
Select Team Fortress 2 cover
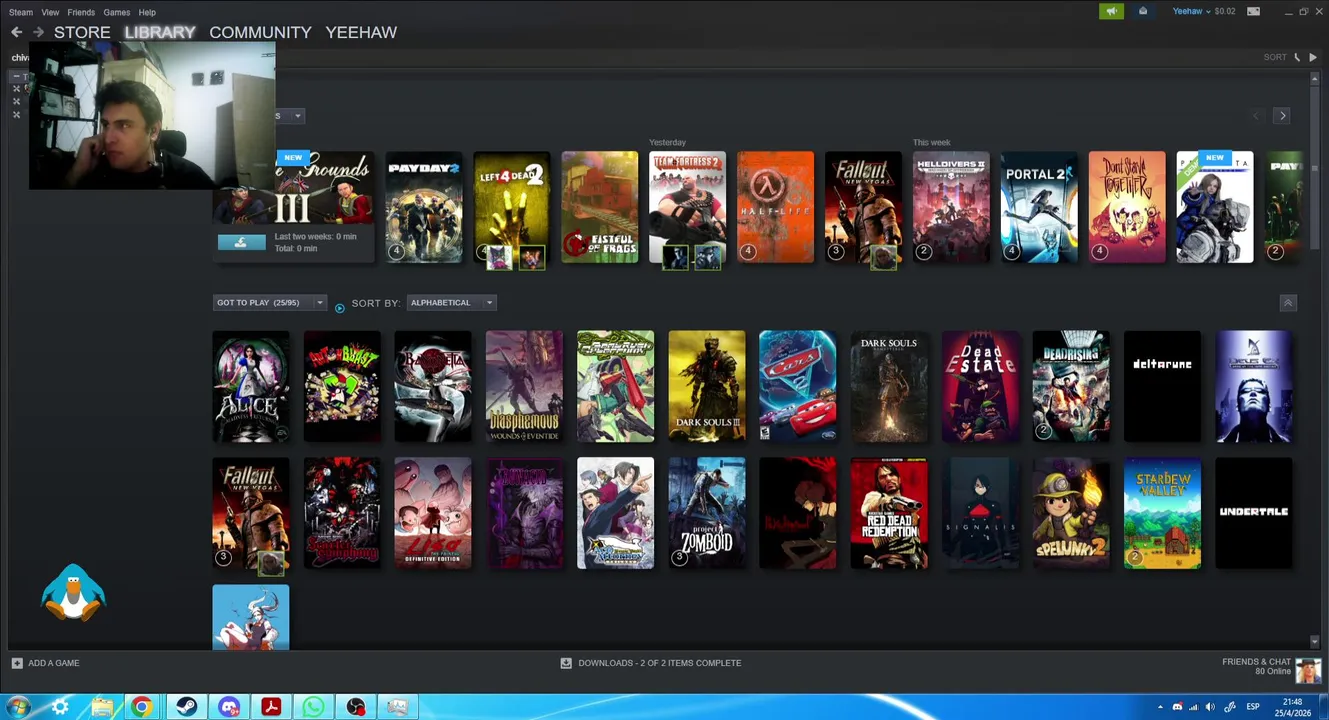(687, 207)
